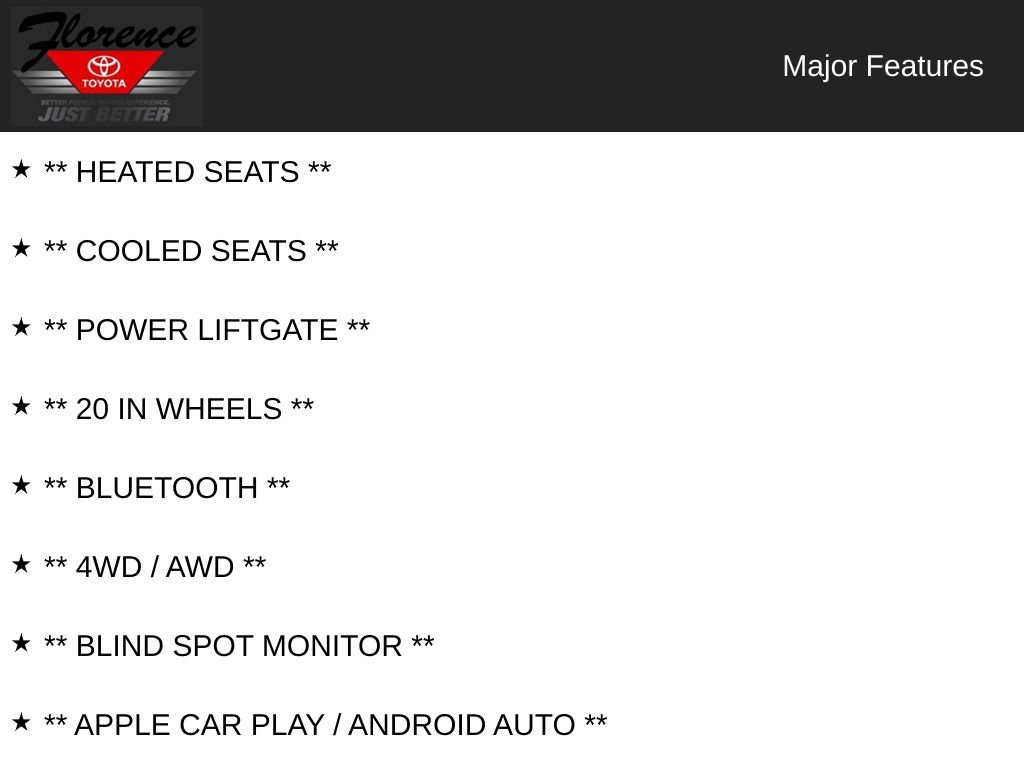Click the 20 IN WHEELS feature text
The image size is (1024, 768).
(x=179, y=409)
